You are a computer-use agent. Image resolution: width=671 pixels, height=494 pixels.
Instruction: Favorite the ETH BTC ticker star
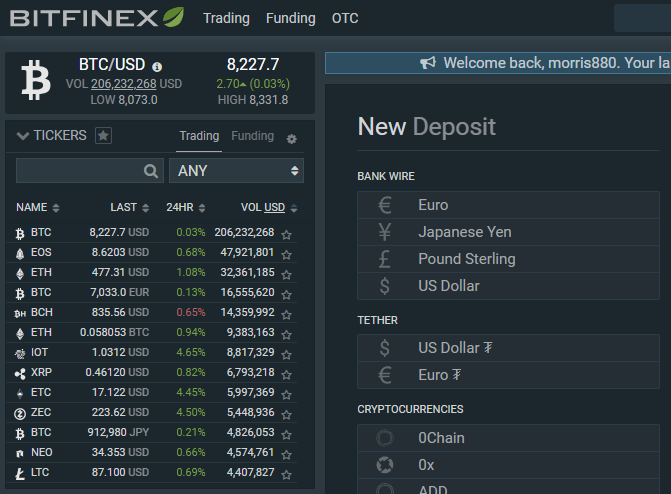286,334
